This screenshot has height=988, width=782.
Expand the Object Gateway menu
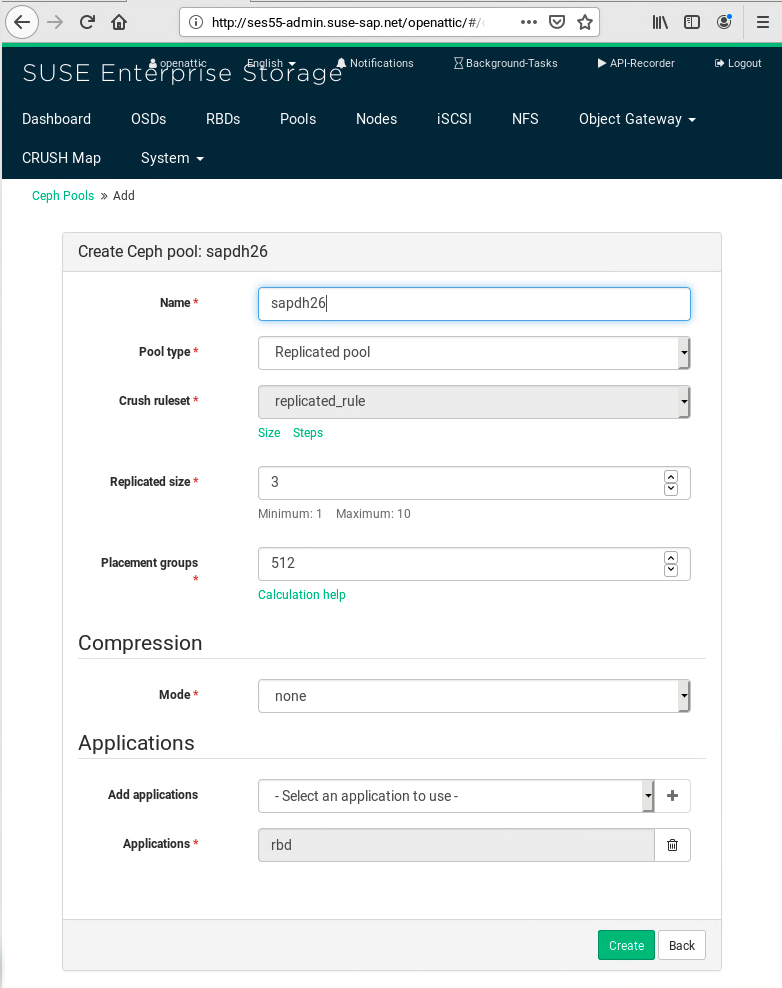(636, 119)
